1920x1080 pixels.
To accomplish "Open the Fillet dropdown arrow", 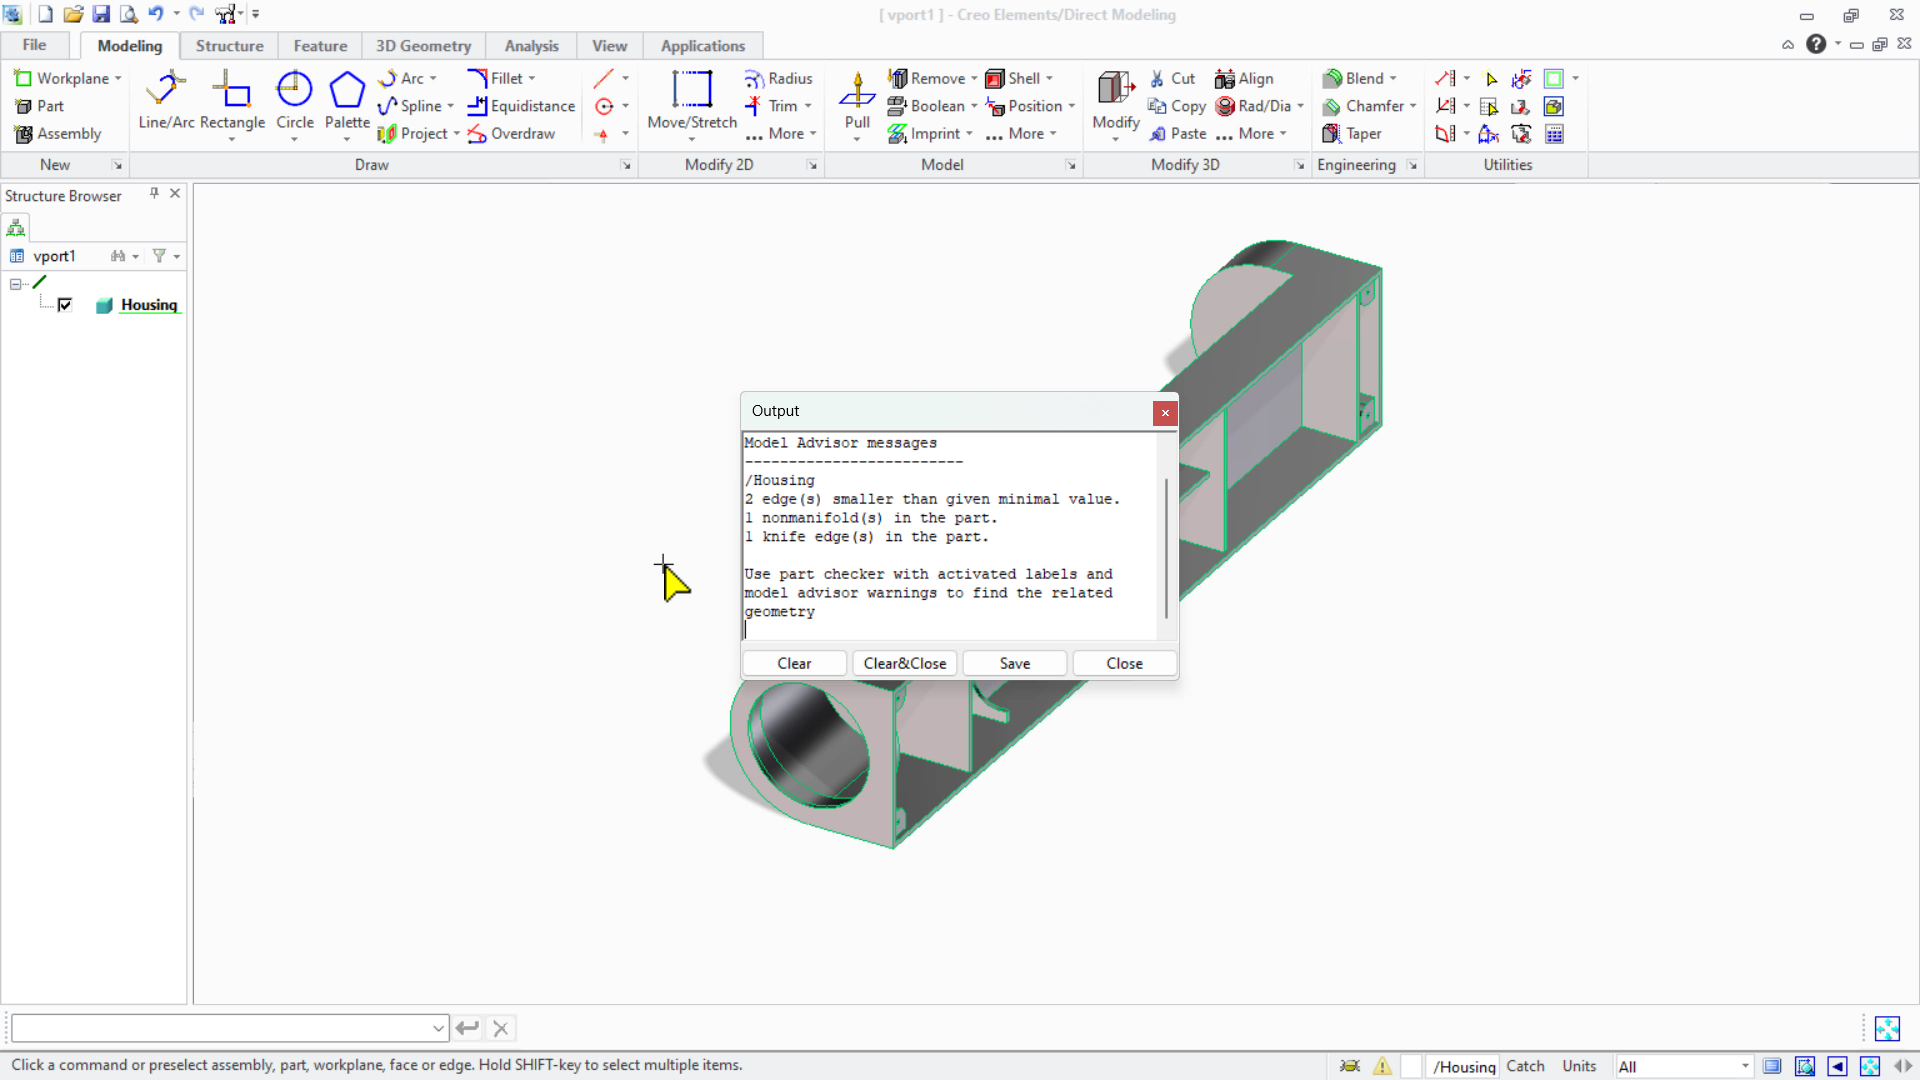I will tap(532, 78).
